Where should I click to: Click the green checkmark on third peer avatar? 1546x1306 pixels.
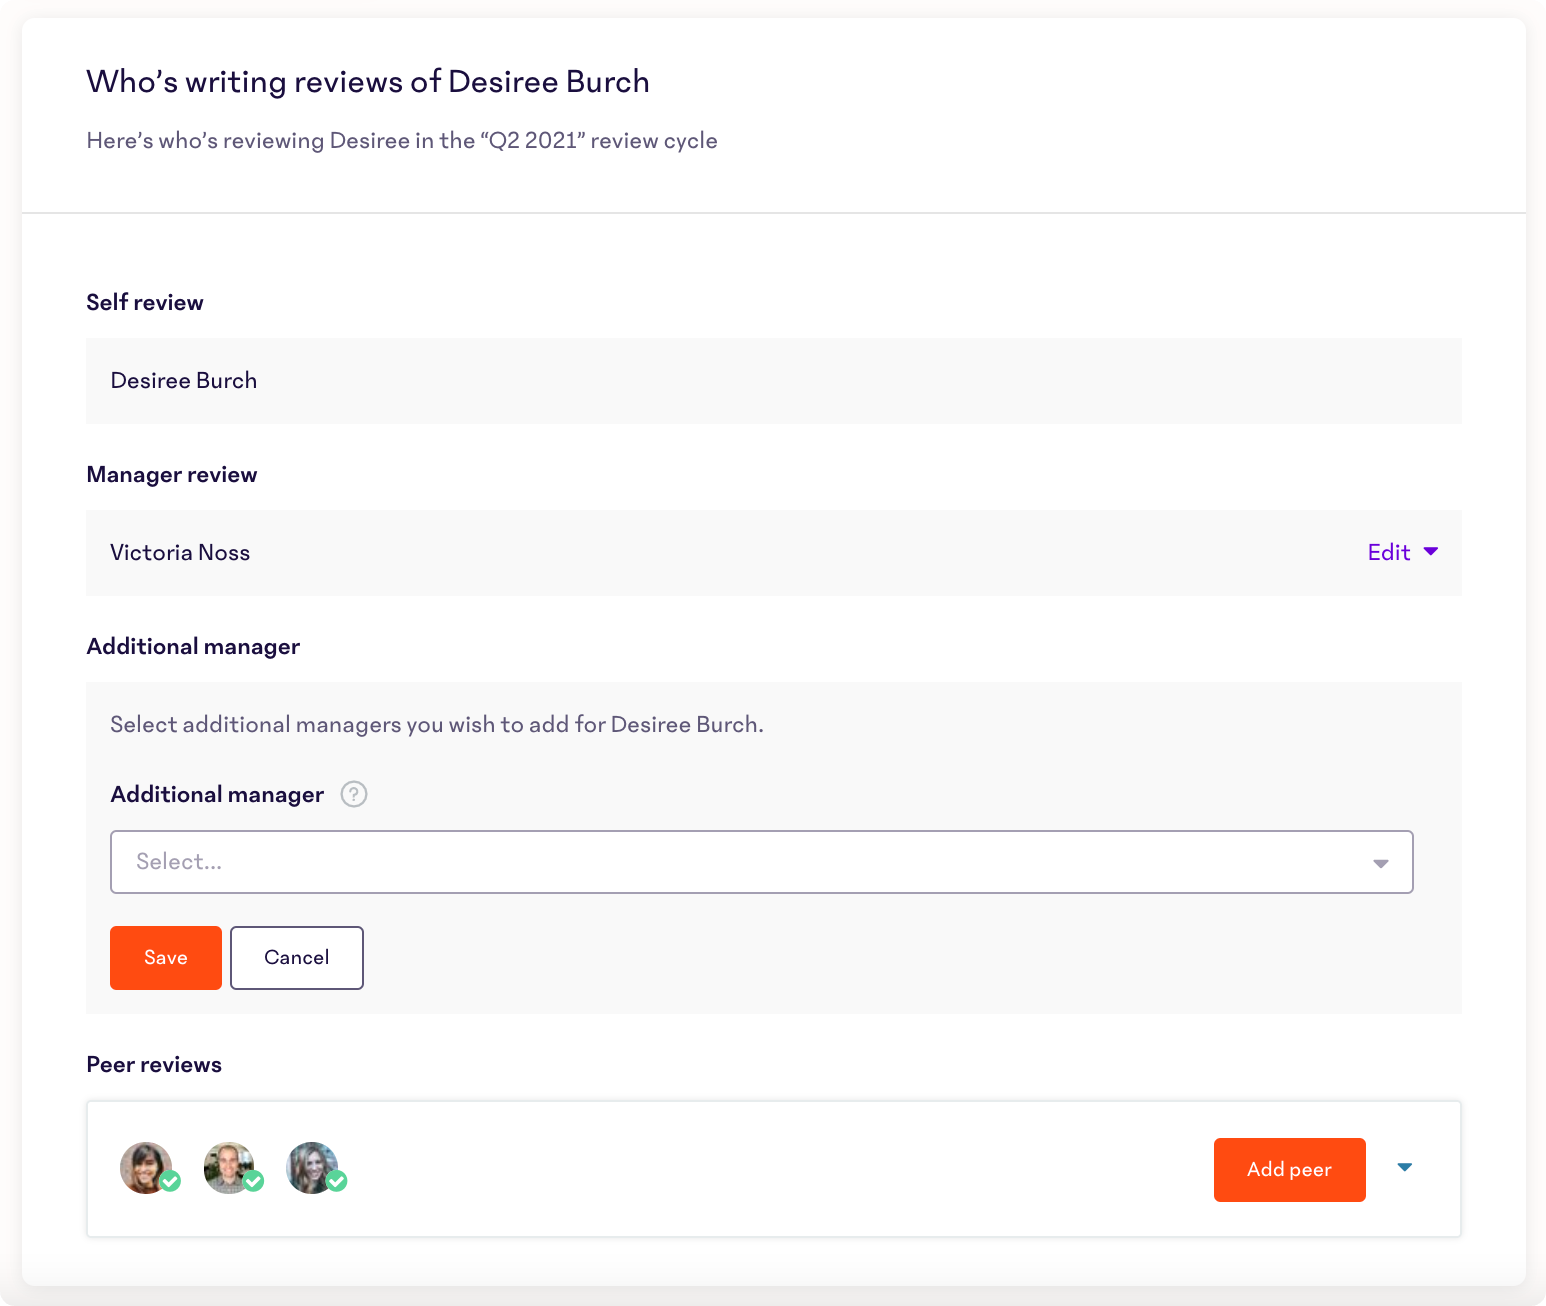337,1181
